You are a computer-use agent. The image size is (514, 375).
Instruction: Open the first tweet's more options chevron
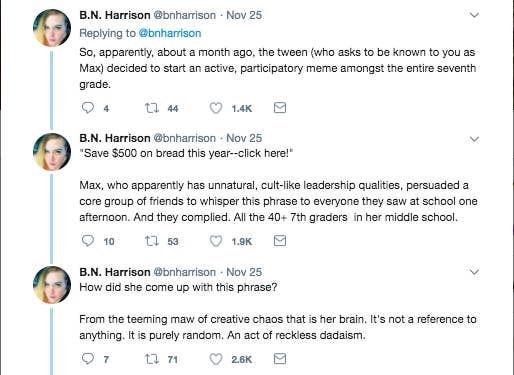point(474,15)
